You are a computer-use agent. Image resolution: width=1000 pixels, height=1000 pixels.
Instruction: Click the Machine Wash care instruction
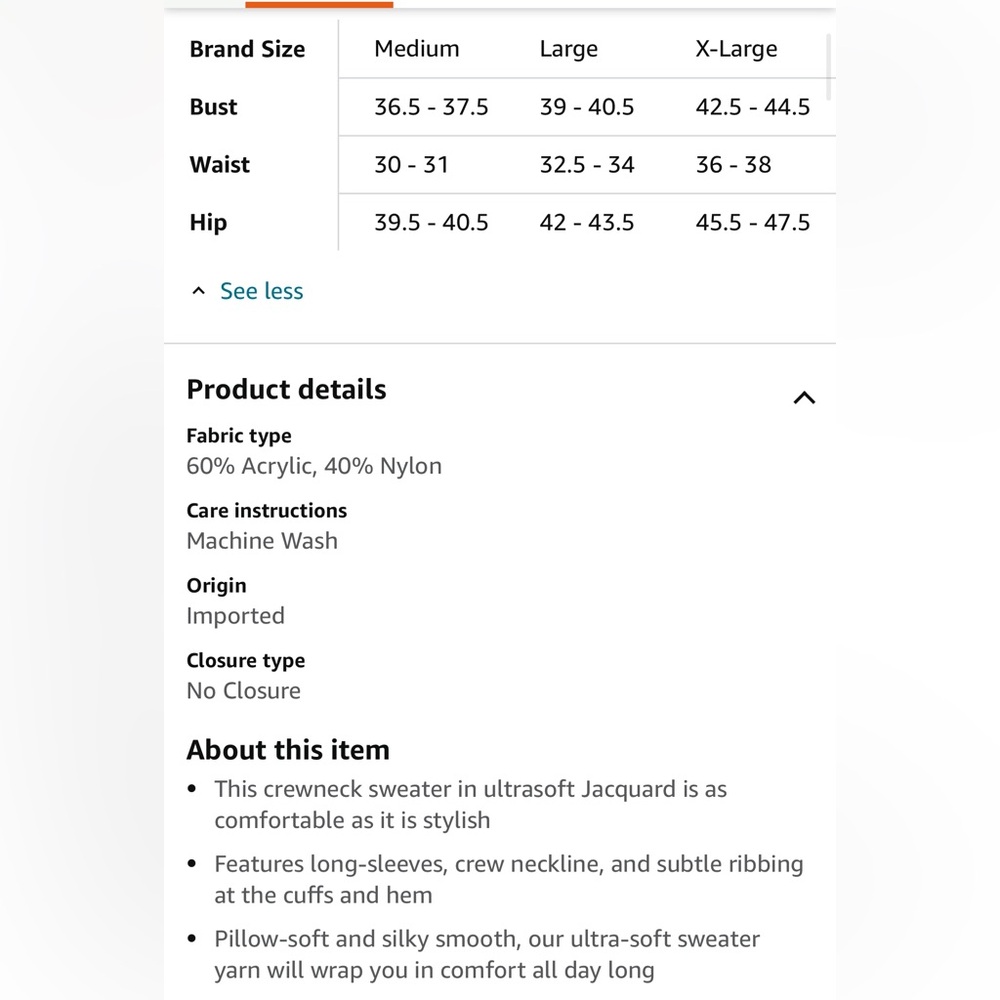point(262,541)
